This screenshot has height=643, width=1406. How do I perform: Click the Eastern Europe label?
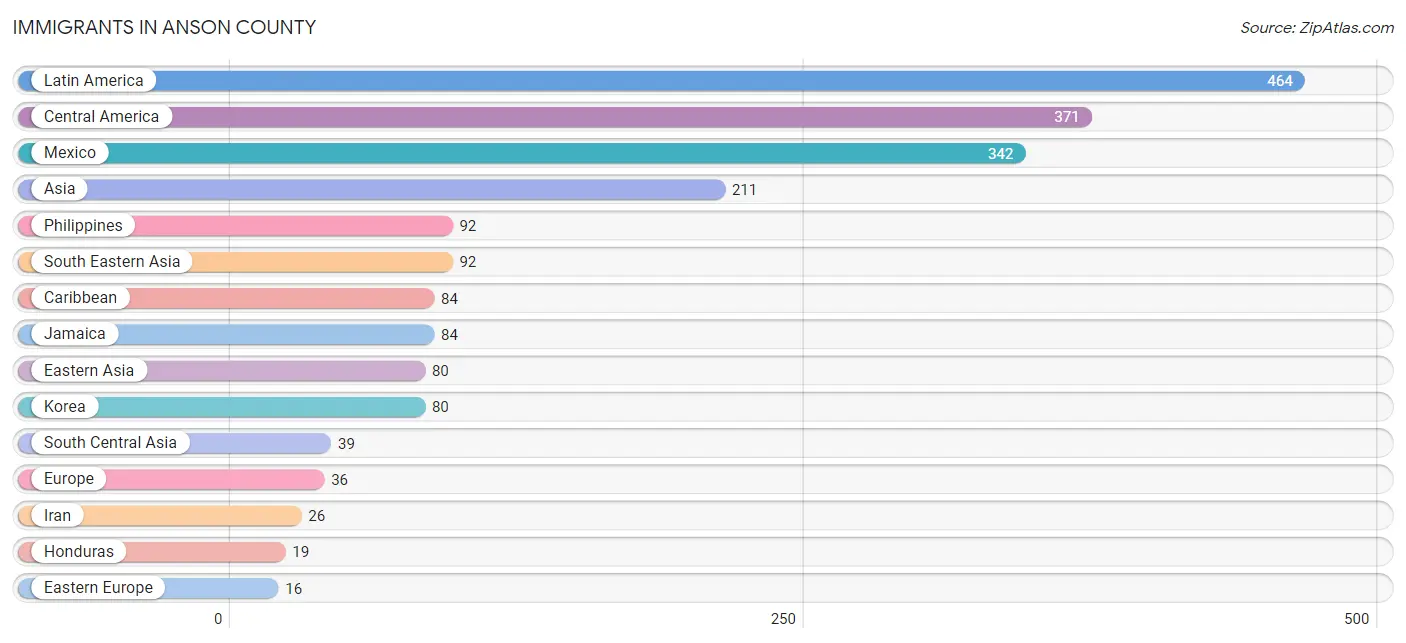(x=98, y=588)
